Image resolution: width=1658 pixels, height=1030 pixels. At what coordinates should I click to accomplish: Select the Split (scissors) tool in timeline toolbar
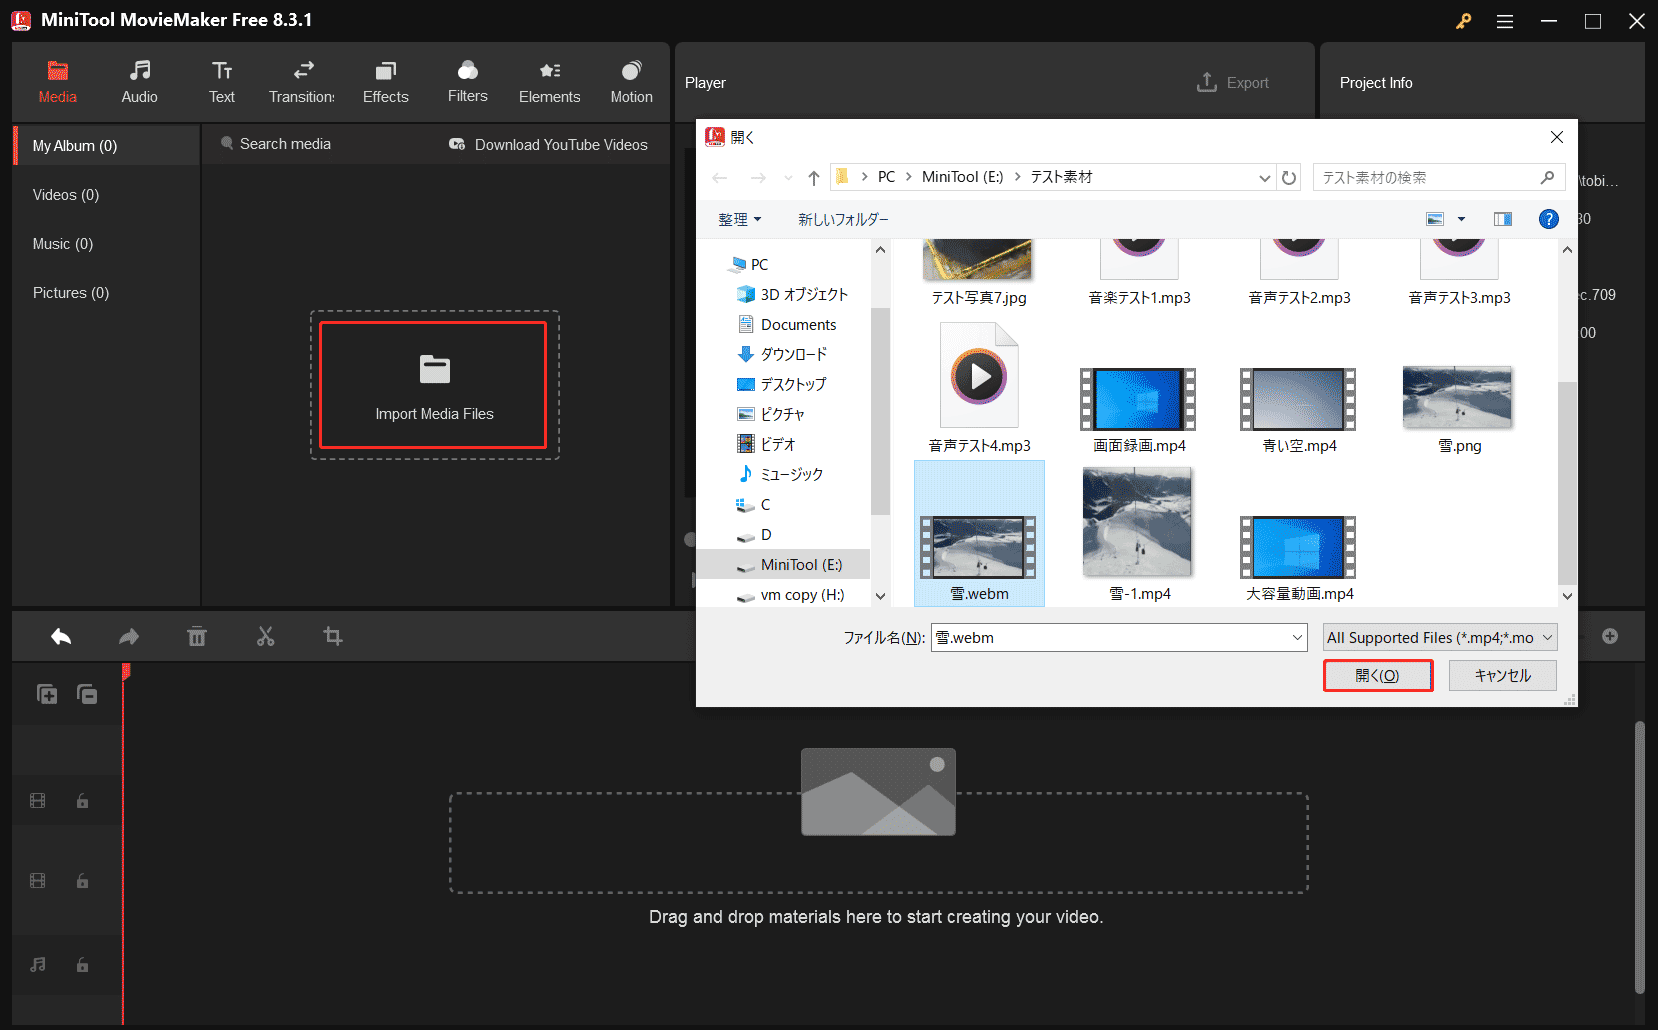[265, 636]
